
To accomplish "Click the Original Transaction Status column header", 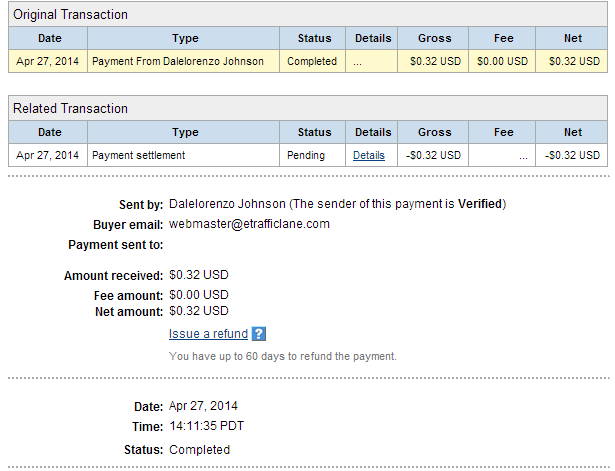I will click(x=313, y=38).
